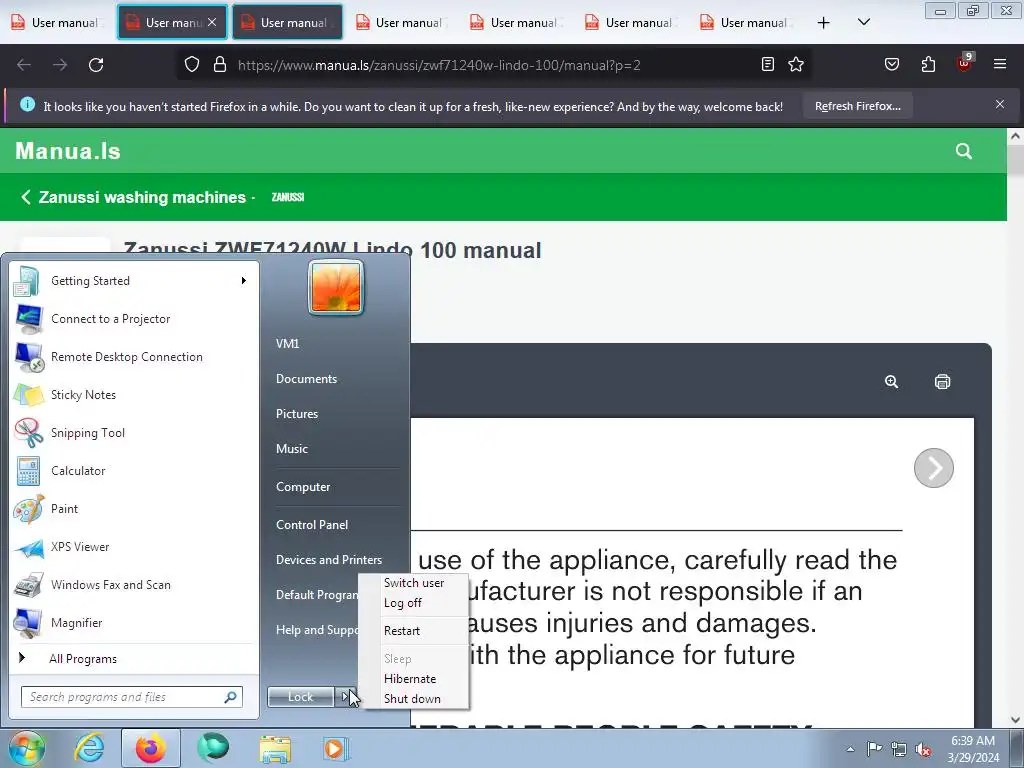
Task: Open Control Panel
Action: (x=312, y=524)
